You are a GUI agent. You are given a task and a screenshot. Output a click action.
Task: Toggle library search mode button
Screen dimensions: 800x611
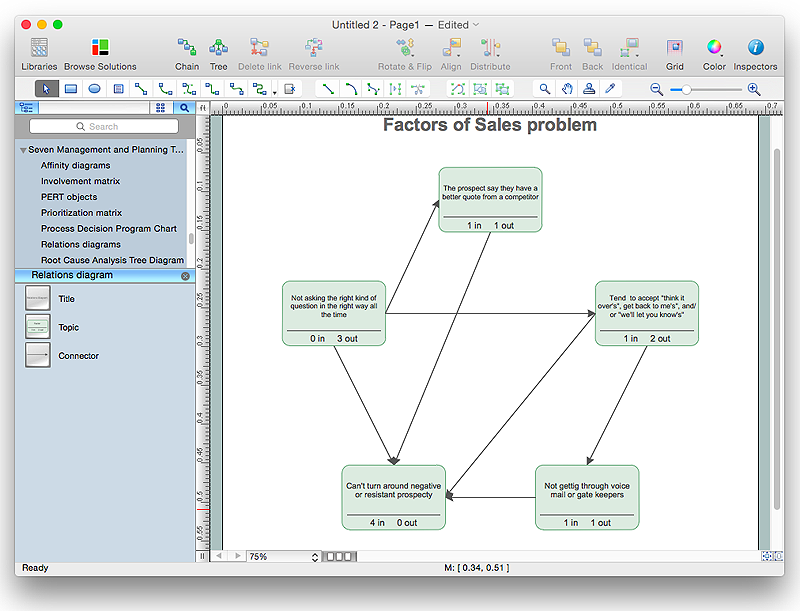pos(184,107)
